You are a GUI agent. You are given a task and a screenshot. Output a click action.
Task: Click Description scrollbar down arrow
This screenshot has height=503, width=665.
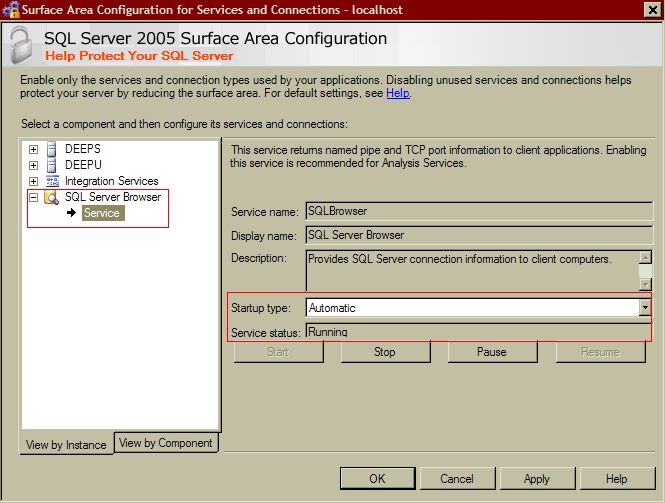coord(645,284)
